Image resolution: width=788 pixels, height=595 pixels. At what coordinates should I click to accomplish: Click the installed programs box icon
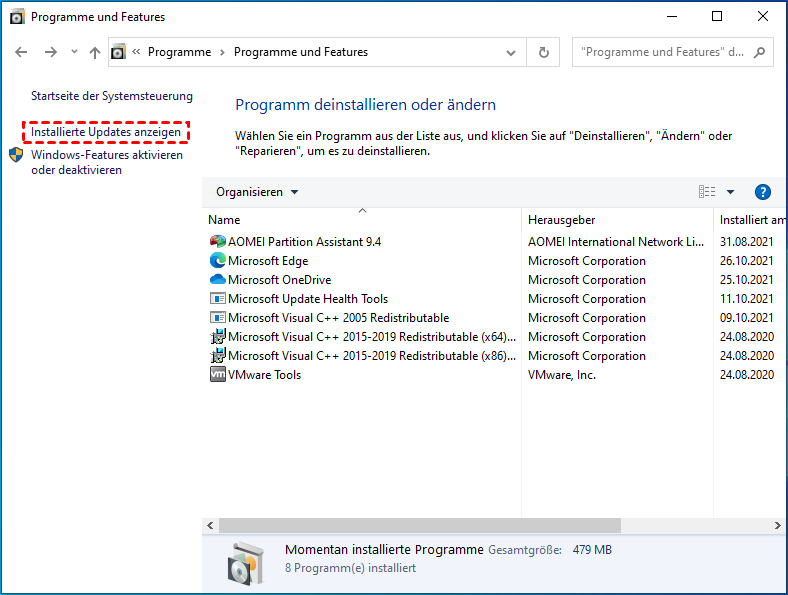click(245, 563)
